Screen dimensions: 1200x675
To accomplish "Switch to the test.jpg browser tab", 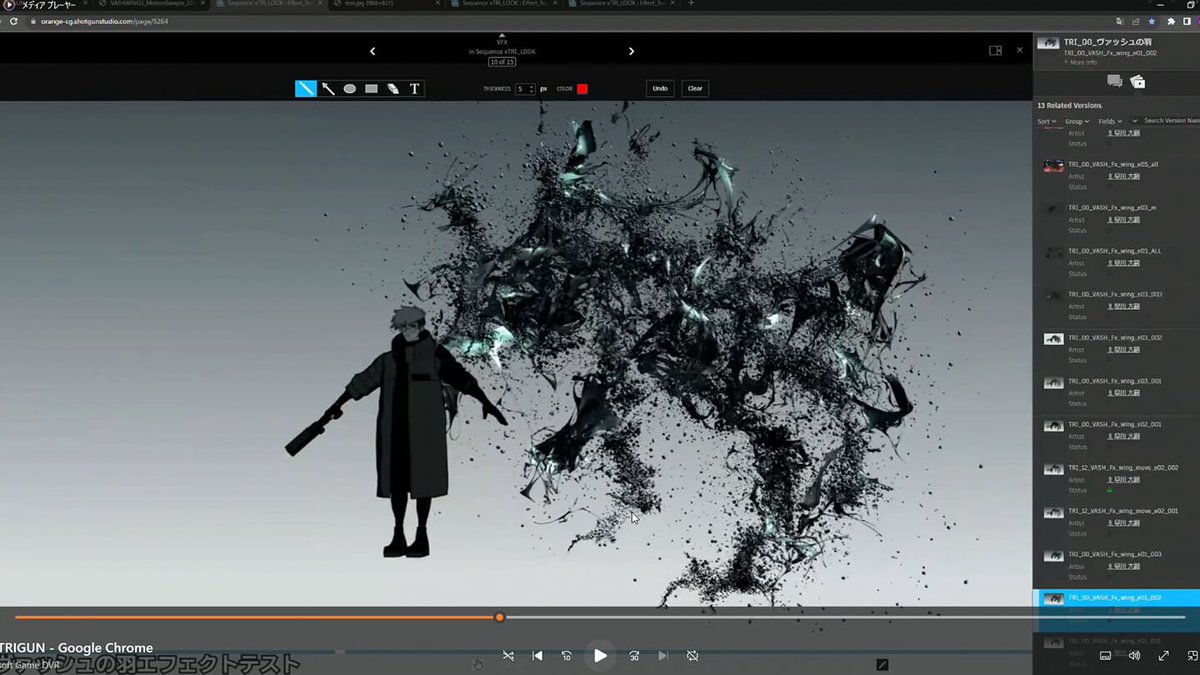I will [386, 4].
